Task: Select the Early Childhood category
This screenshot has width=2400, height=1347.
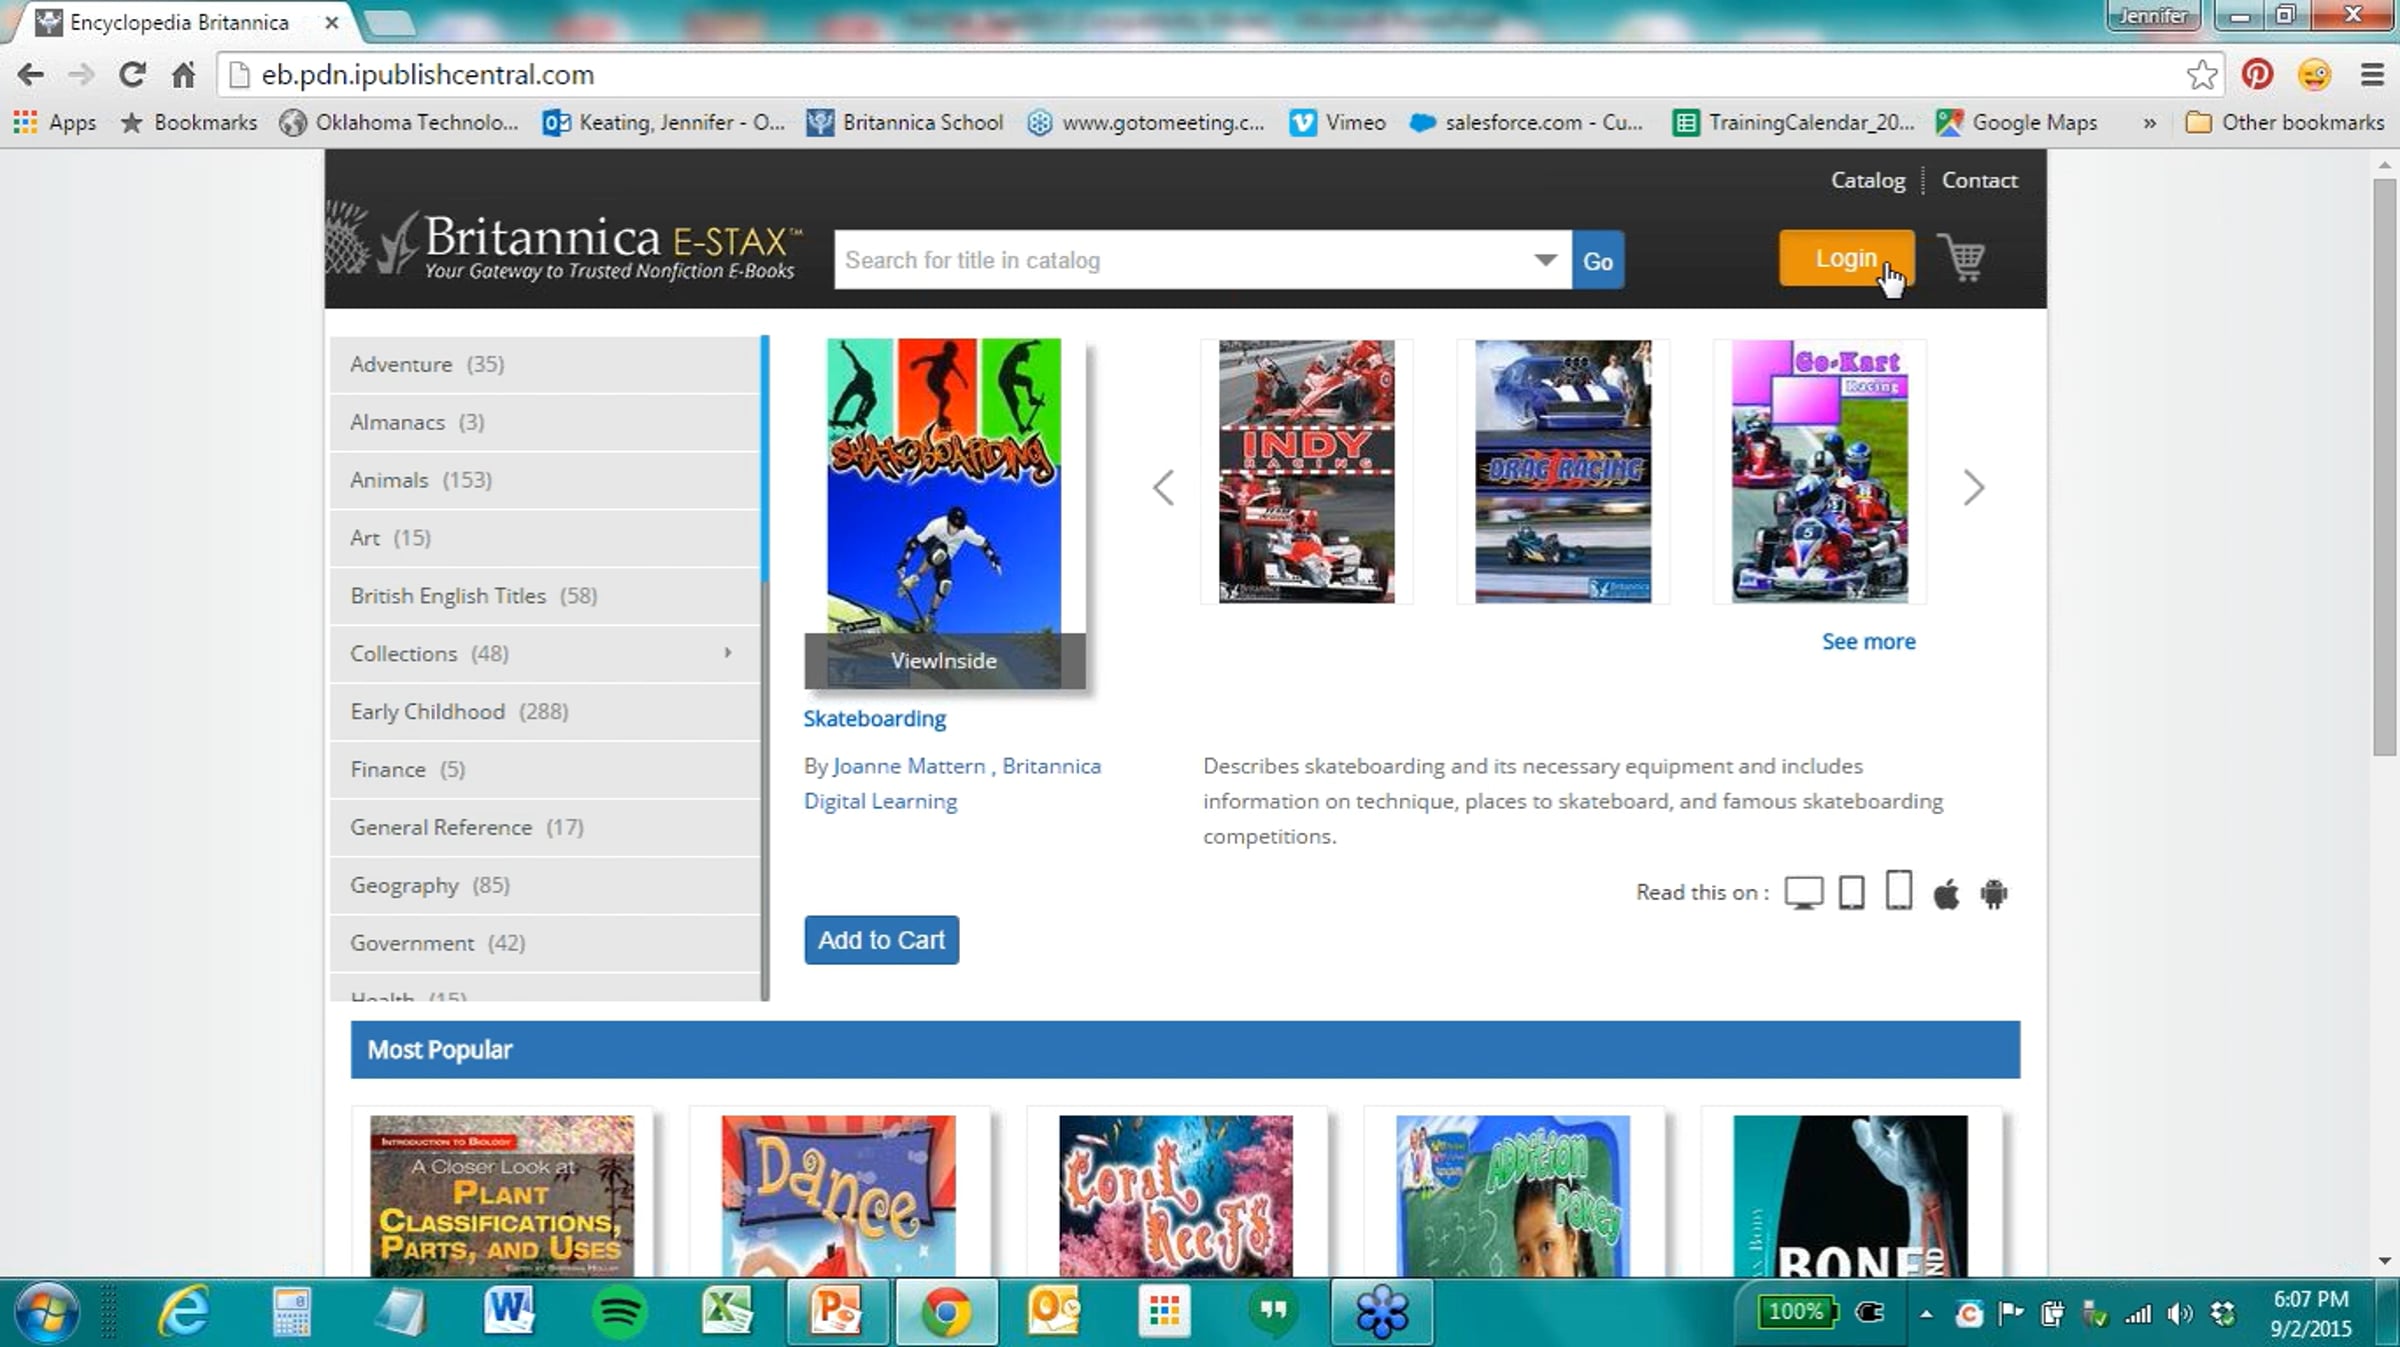Action: click(x=545, y=711)
